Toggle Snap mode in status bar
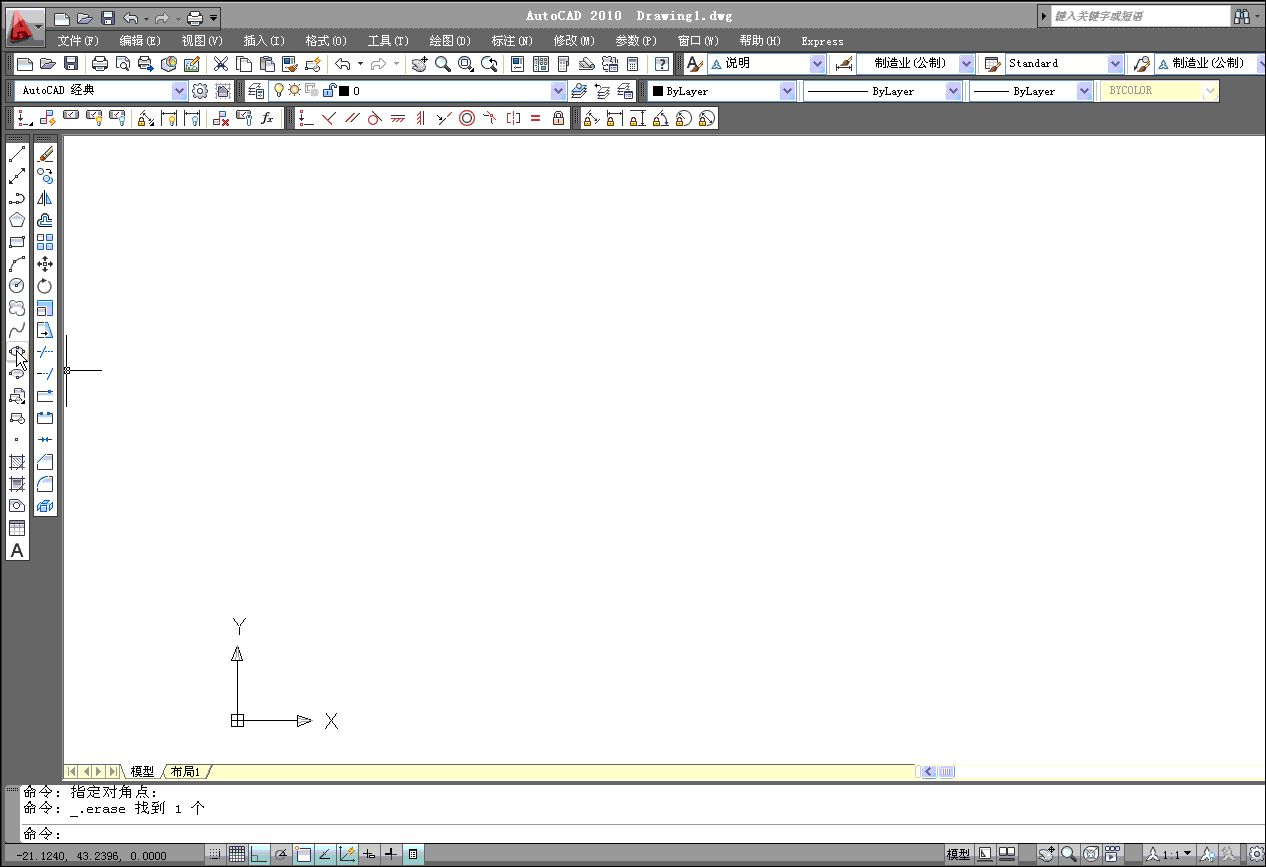Image resolution: width=1266 pixels, height=867 pixels. point(215,854)
